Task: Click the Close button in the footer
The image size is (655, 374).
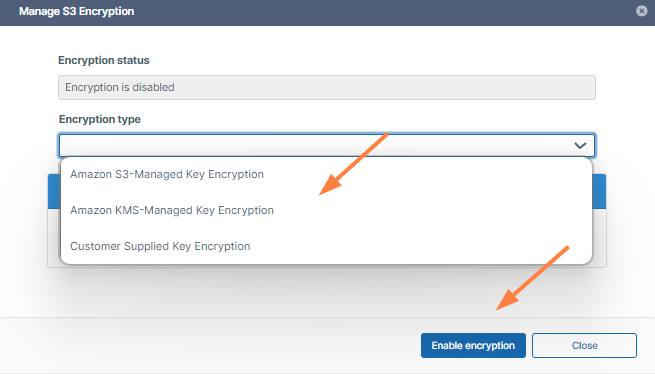Action: click(584, 346)
